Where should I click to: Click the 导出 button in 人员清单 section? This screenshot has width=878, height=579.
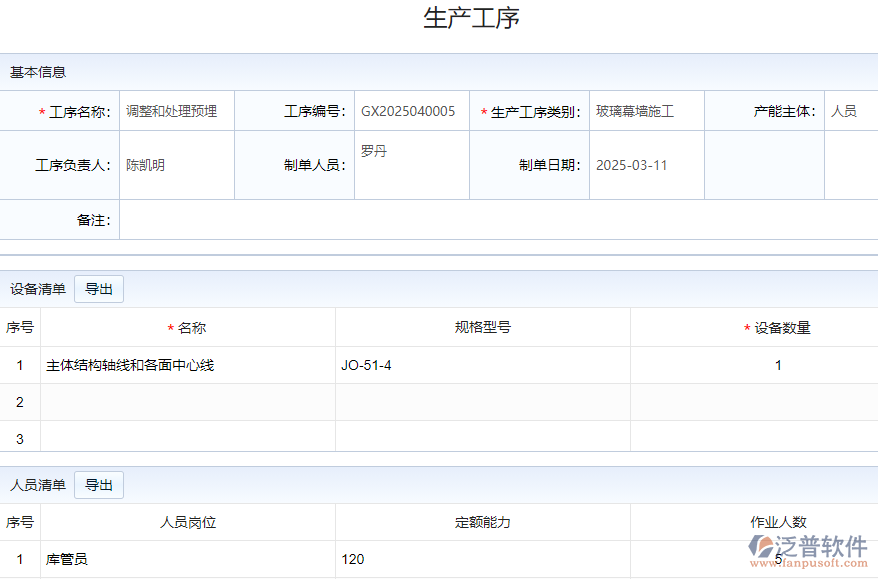pyautogui.click(x=98, y=484)
